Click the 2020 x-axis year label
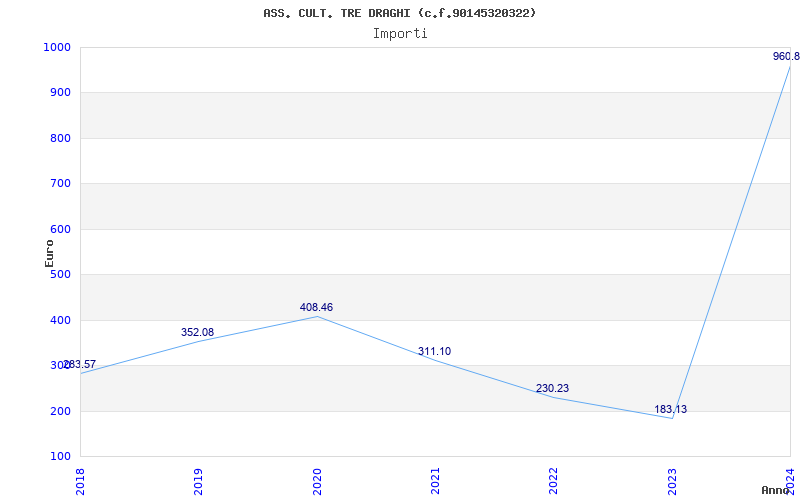Image resolution: width=800 pixels, height=500 pixels. tap(317, 482)
